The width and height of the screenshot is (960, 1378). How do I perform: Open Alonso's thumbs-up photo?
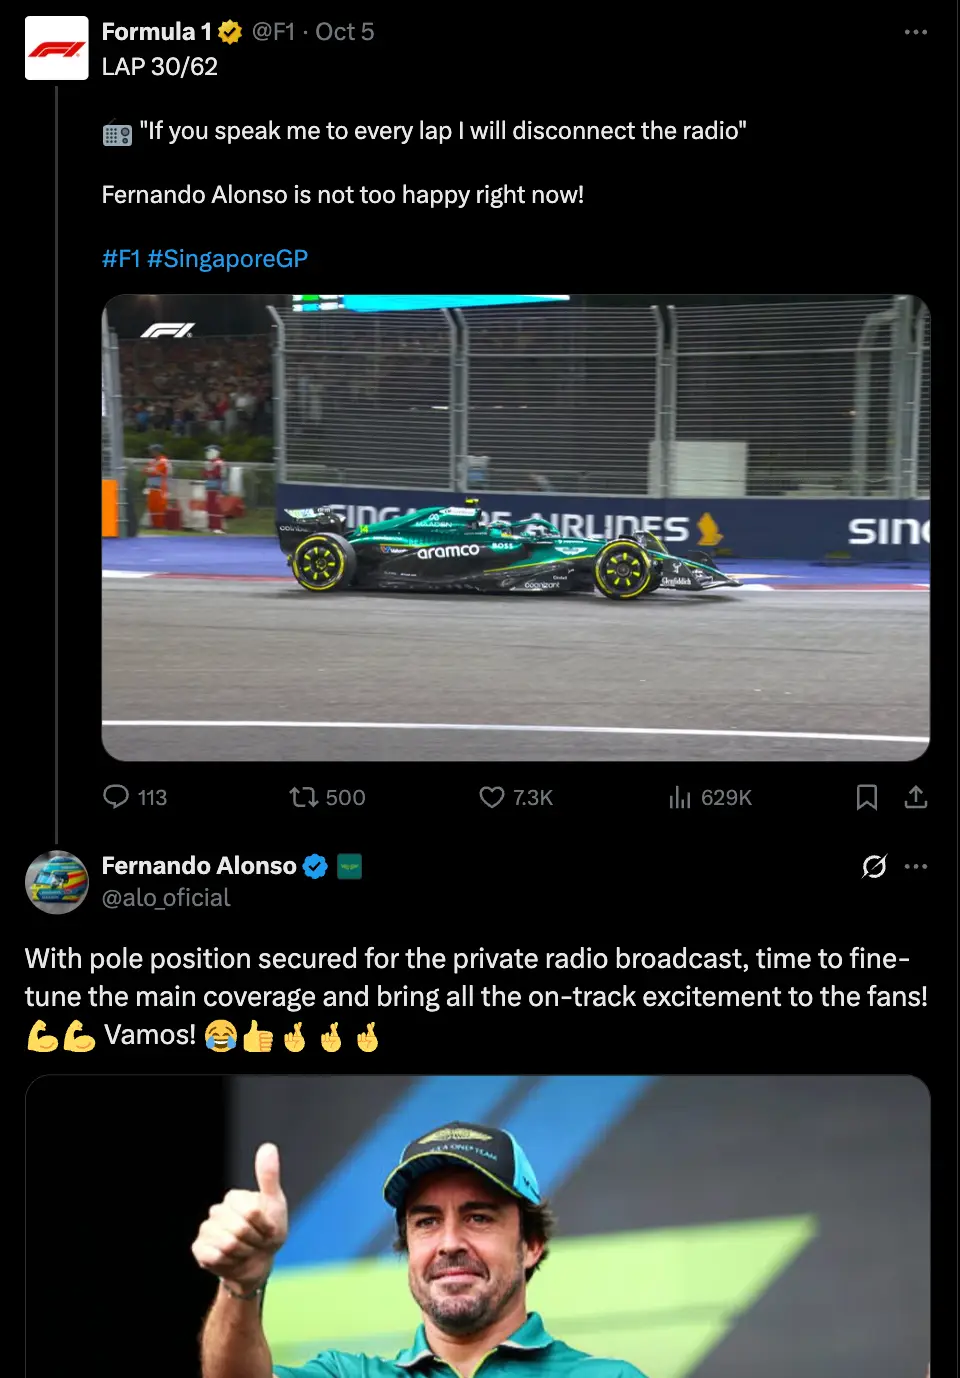tap(478, 1227)
